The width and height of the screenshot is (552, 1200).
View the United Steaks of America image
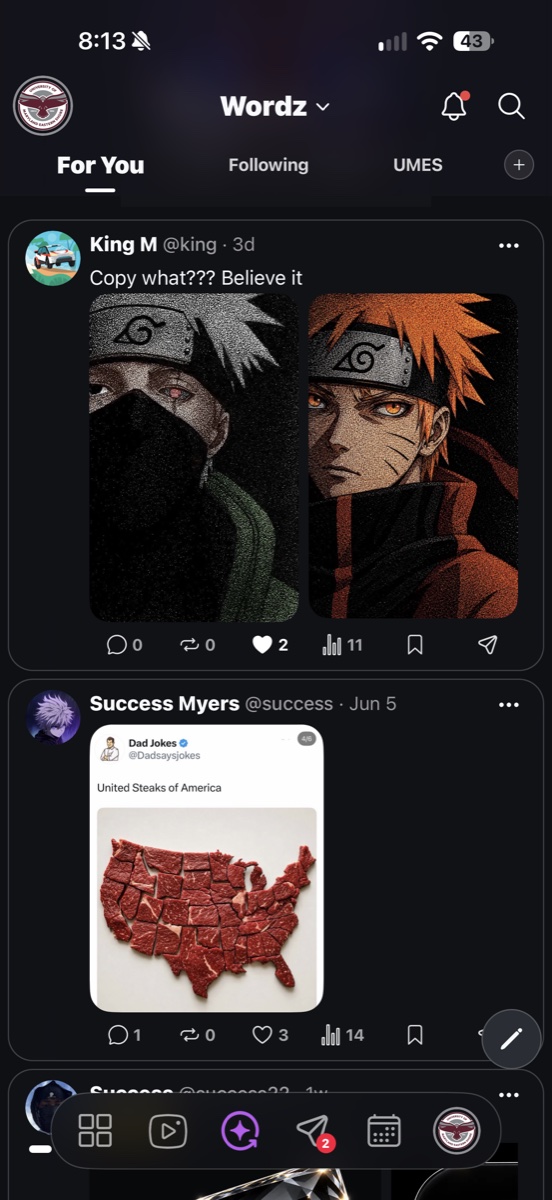207,868
